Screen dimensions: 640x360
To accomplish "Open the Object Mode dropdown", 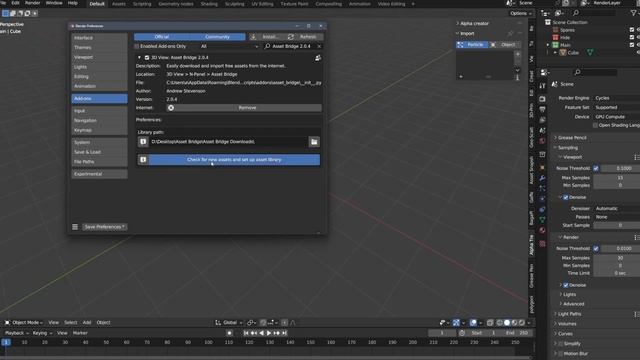I will [24, 322].
